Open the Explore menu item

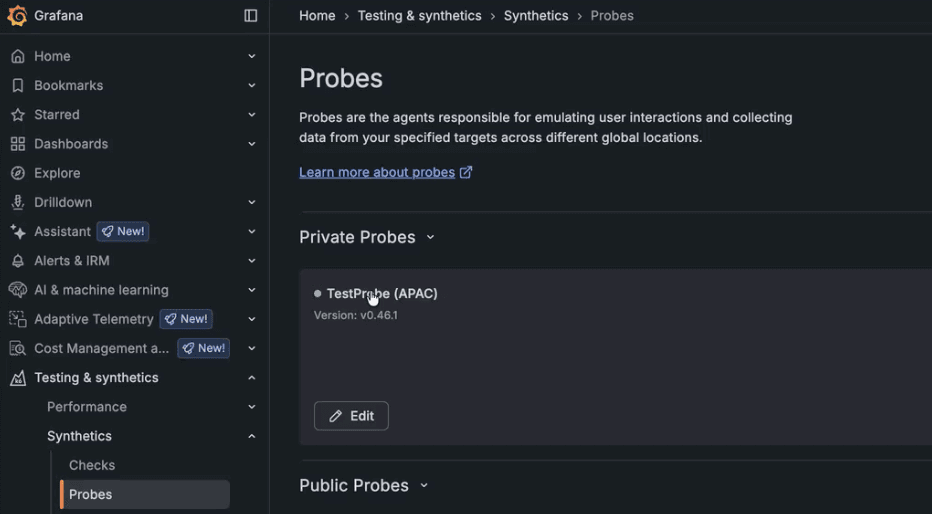(x=57, y=173)
